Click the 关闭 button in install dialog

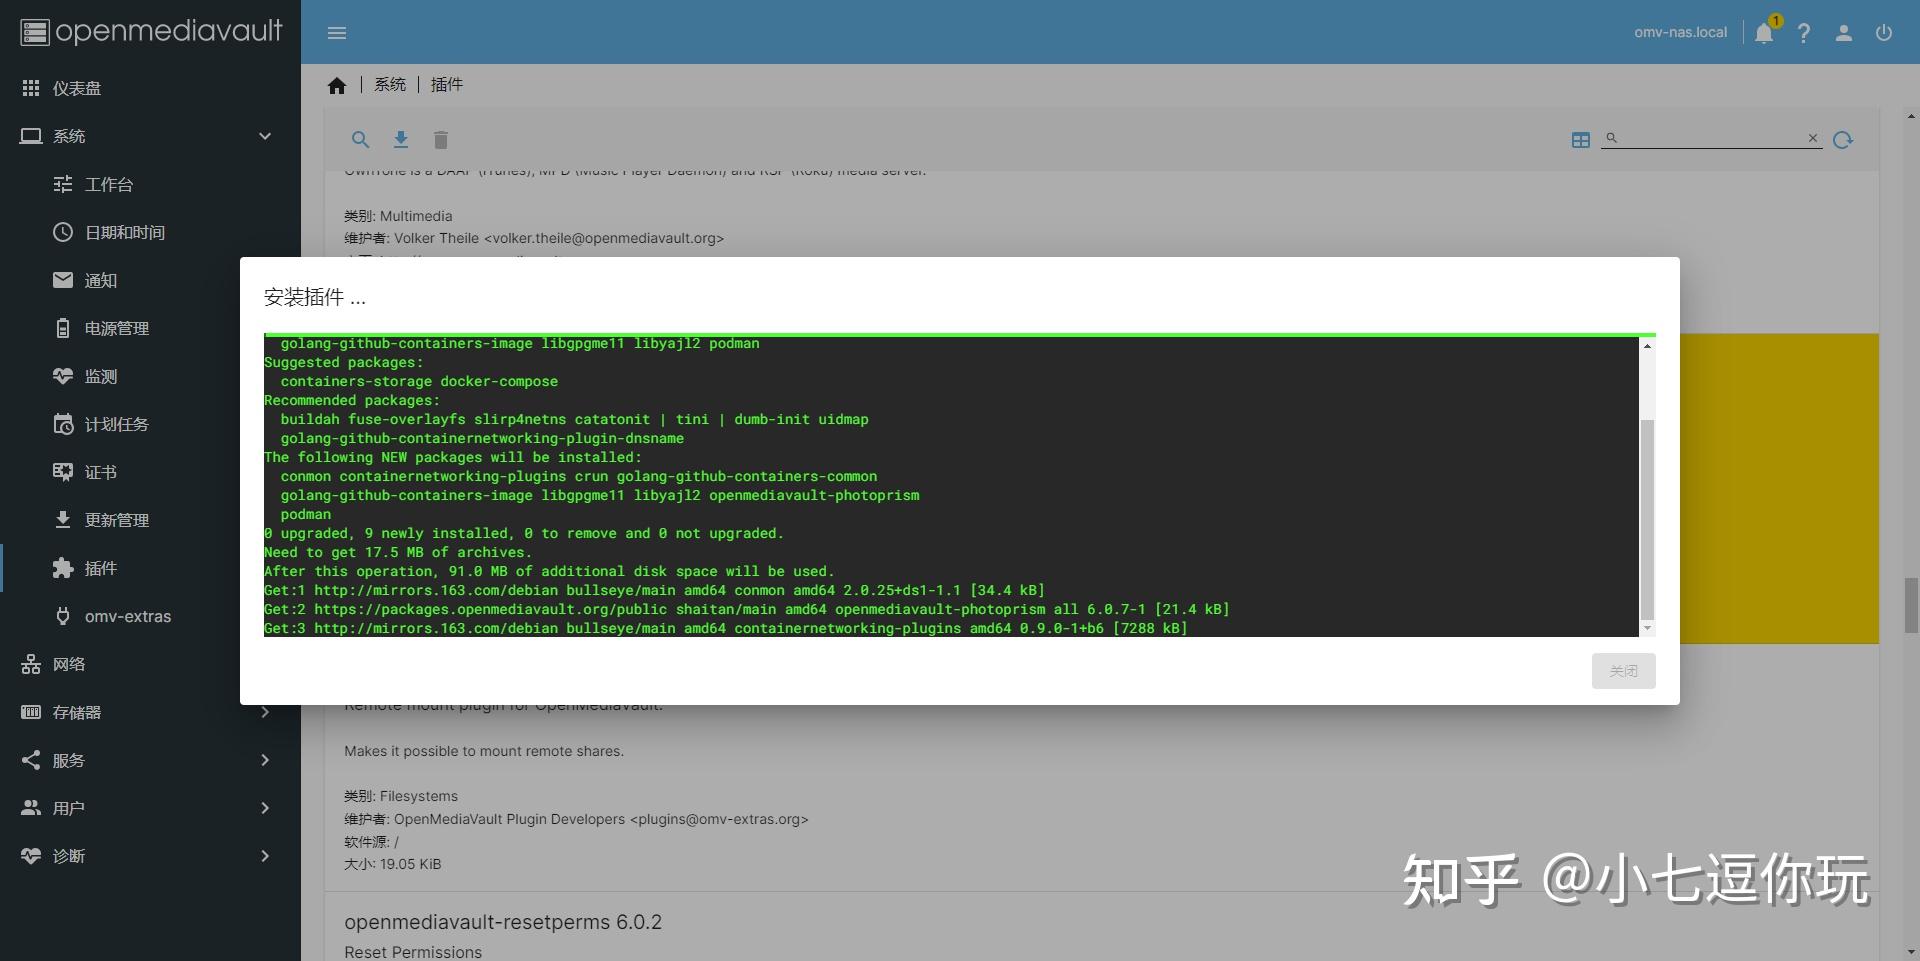(1623, 671)
